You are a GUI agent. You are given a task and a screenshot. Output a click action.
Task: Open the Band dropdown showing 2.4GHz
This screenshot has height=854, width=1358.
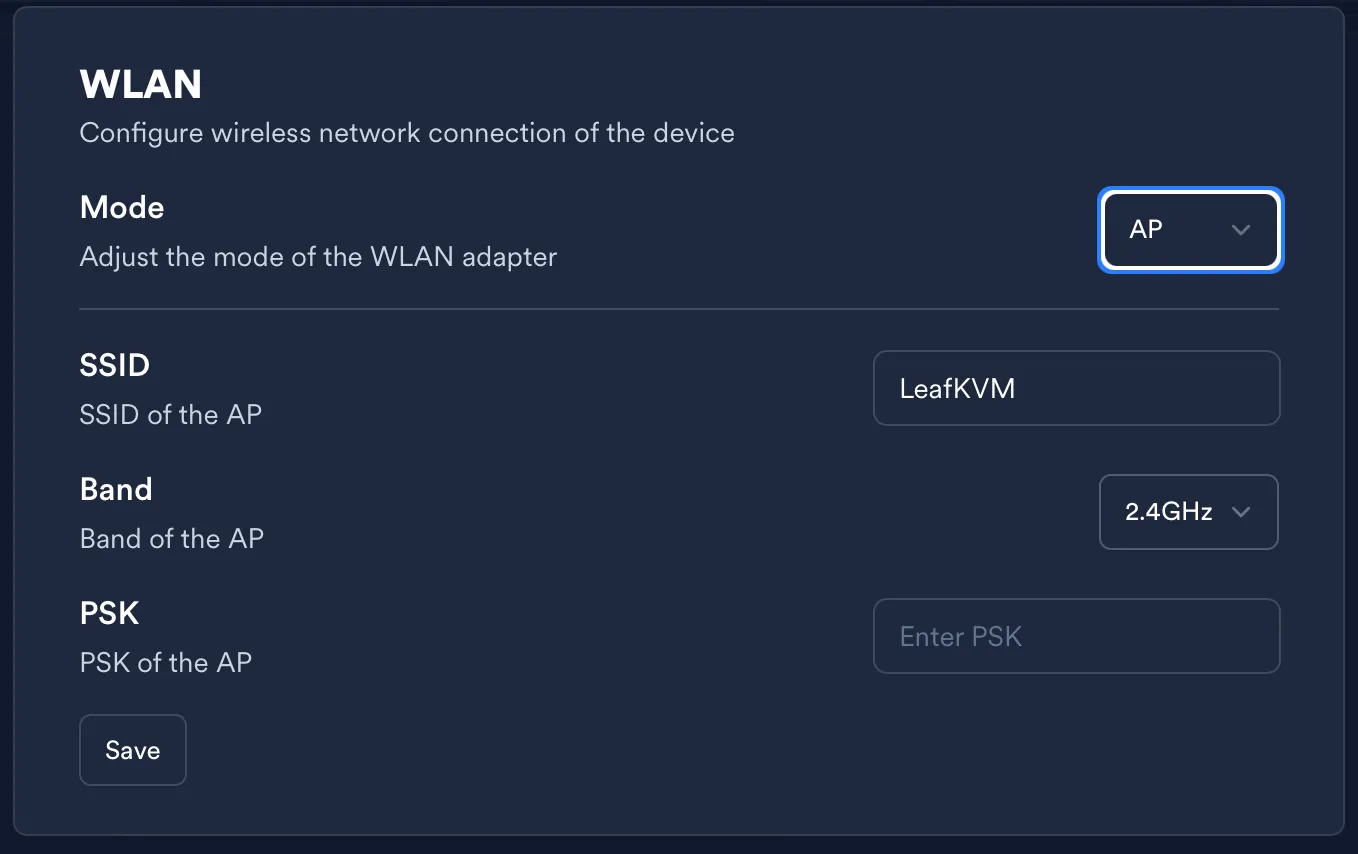pos(1188,512)
